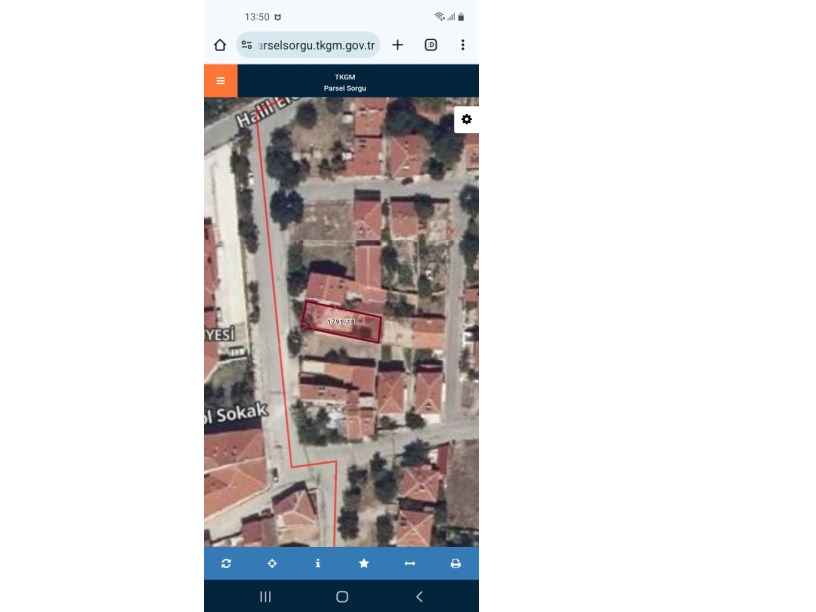This screenshot has width=816, height=612.
Task: Tap the locate crosshair icon
Action: click(272, 564)
